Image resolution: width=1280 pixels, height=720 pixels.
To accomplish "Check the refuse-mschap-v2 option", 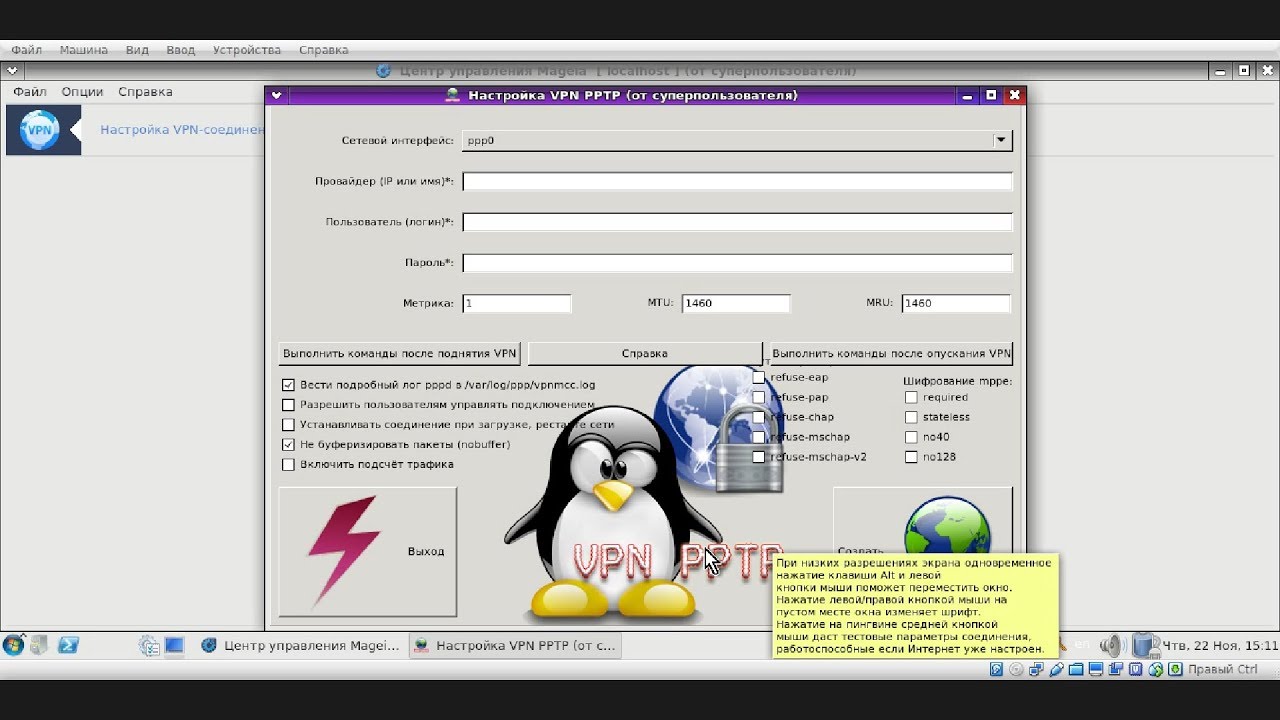I will tap(759, 457).
